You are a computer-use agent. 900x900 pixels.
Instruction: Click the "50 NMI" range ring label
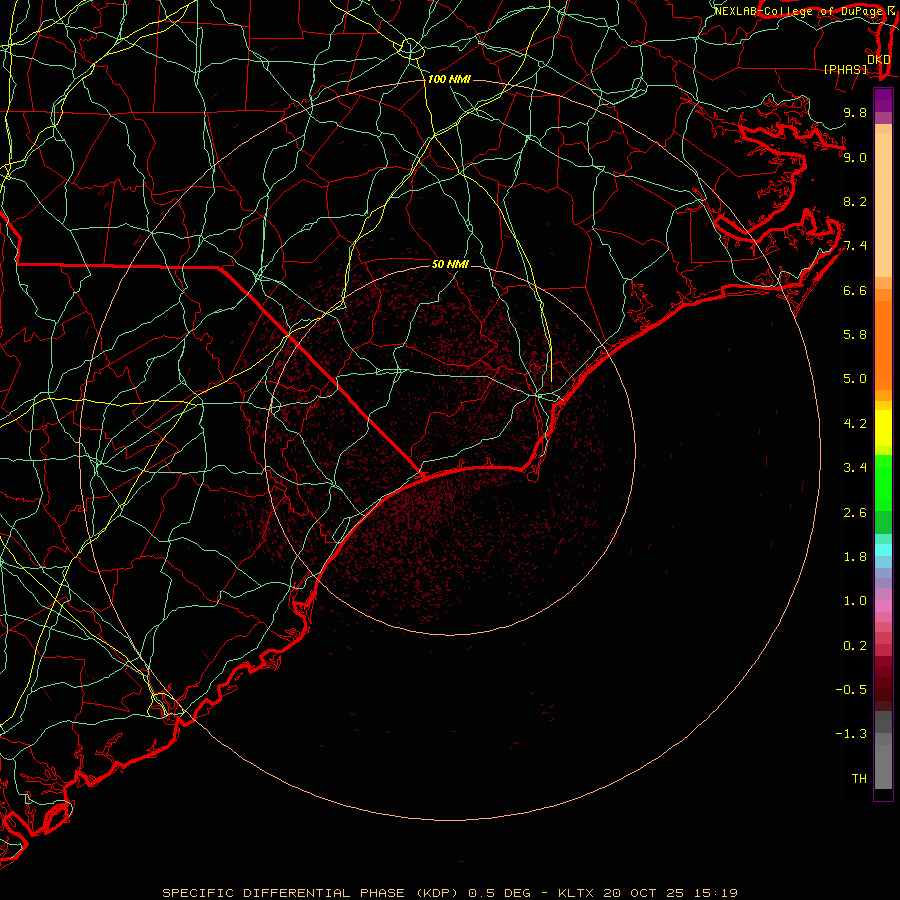click(x=450, y=264)
